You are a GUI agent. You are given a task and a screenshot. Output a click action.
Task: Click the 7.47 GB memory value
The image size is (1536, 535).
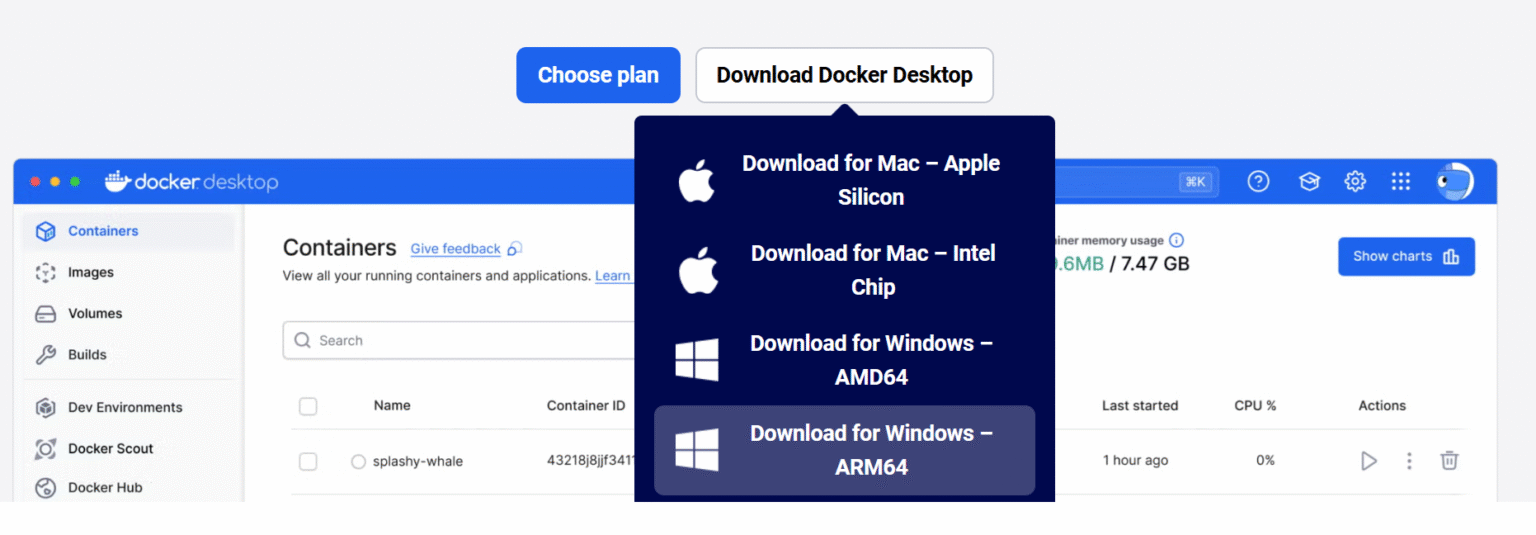1155,264
